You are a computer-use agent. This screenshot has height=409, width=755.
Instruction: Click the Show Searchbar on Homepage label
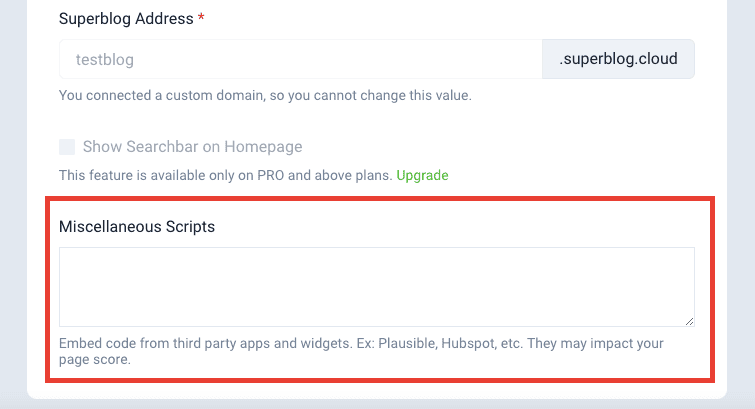[192, 147]
